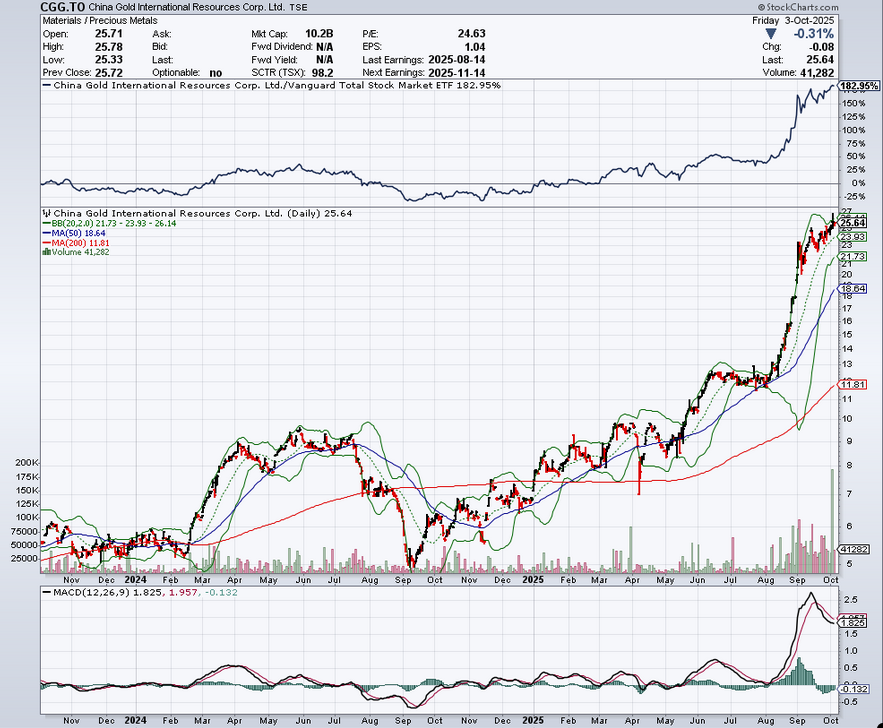Click the -0.31% percent change
Image resolution: width=883 pixels, height=728 pixels.
pyautogui.click(x=813, y=34)
